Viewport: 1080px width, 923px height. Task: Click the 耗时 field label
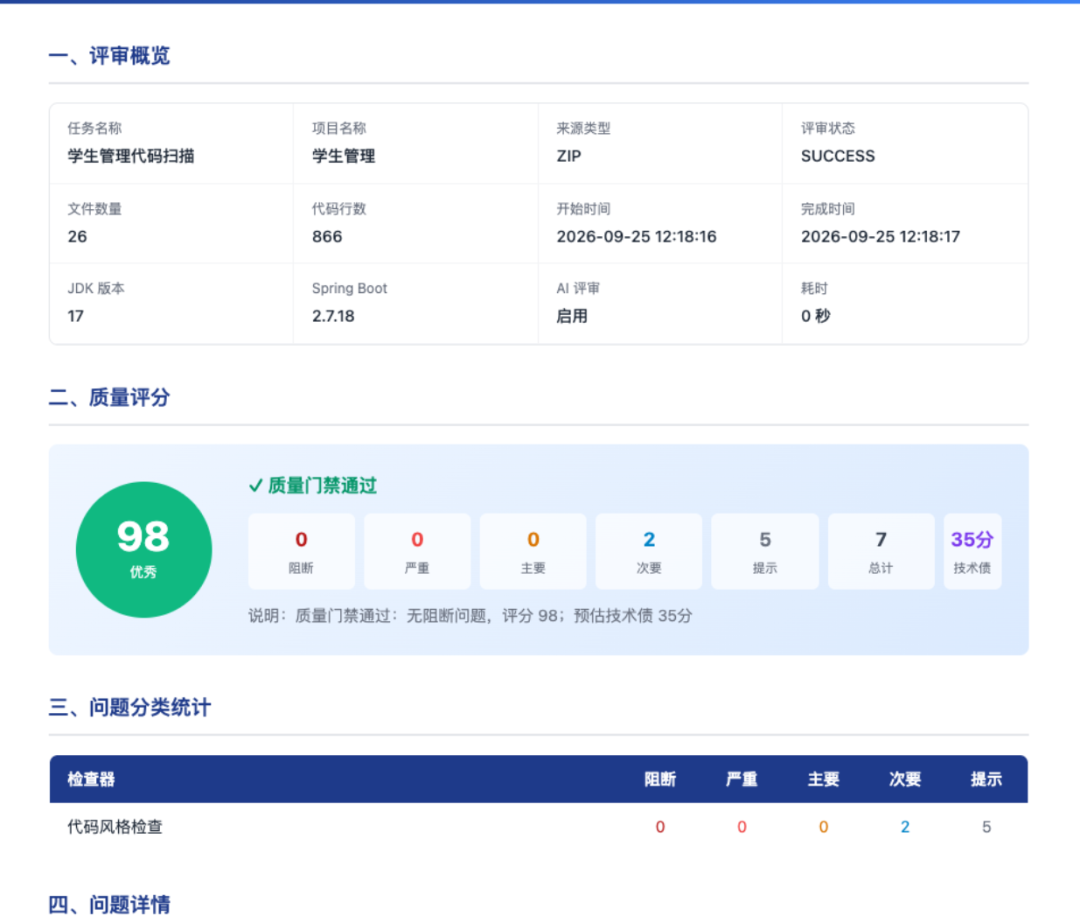click(x=814, y=289)
